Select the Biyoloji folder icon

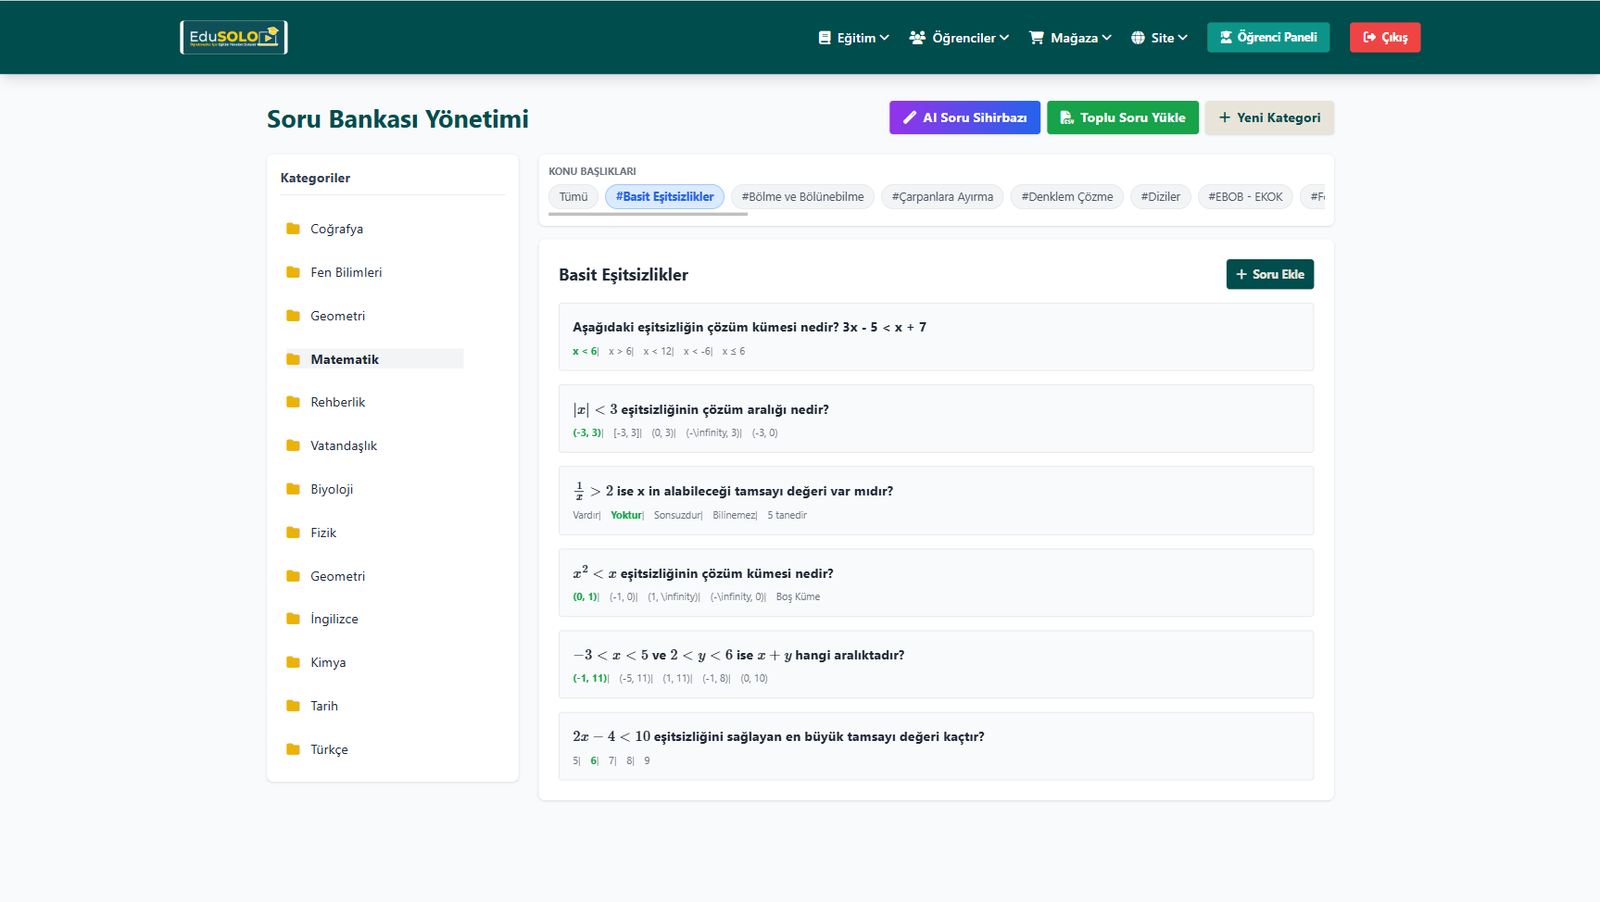pos(293,489)
